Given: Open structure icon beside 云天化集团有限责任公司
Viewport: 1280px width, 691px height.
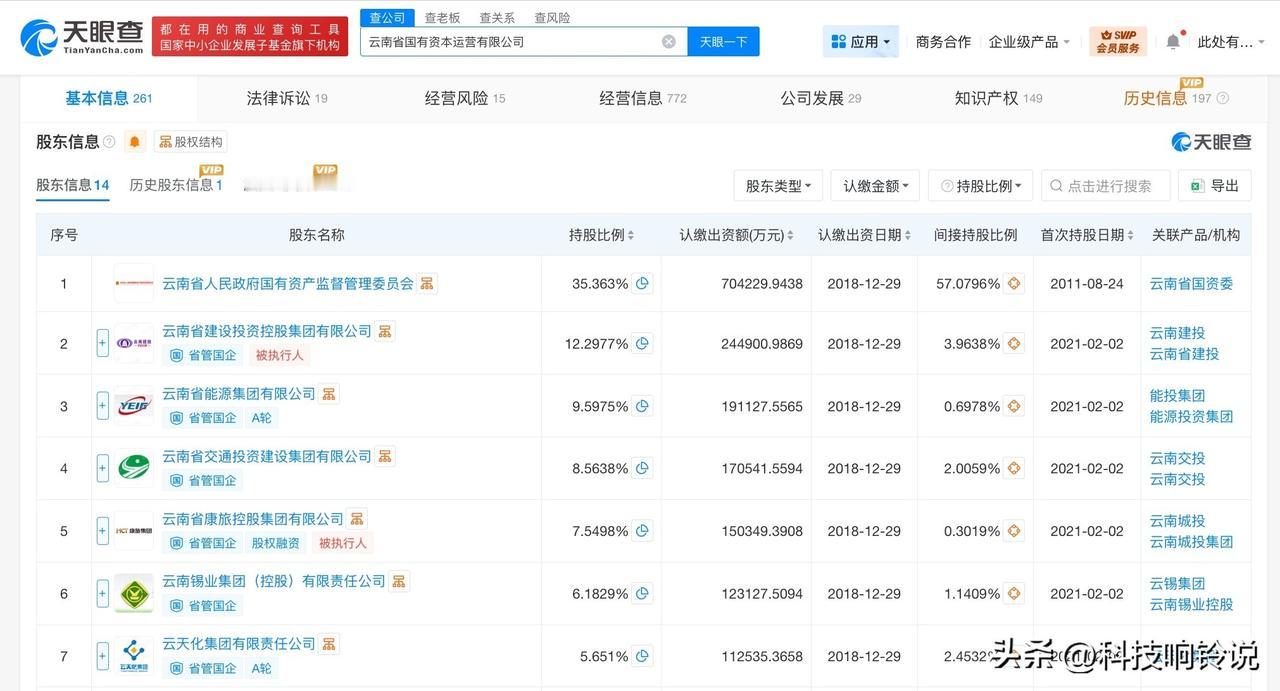Looking at the screenshot, I should point(329,644).
